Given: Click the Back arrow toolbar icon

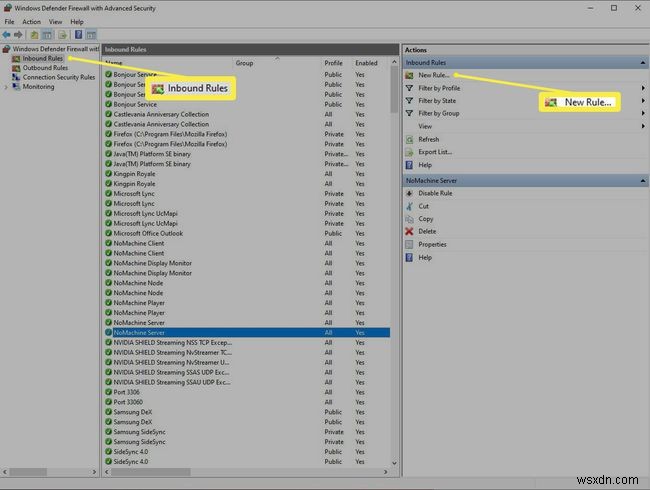Looking at the screenshot, I should pyautogui.click(x=6, y=35).
